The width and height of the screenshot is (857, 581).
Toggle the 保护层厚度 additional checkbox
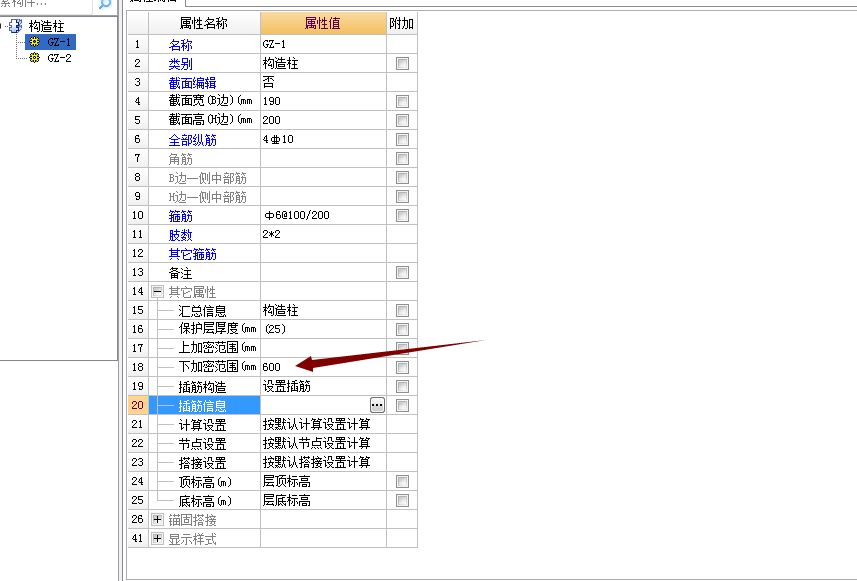(x=402, y=329)
